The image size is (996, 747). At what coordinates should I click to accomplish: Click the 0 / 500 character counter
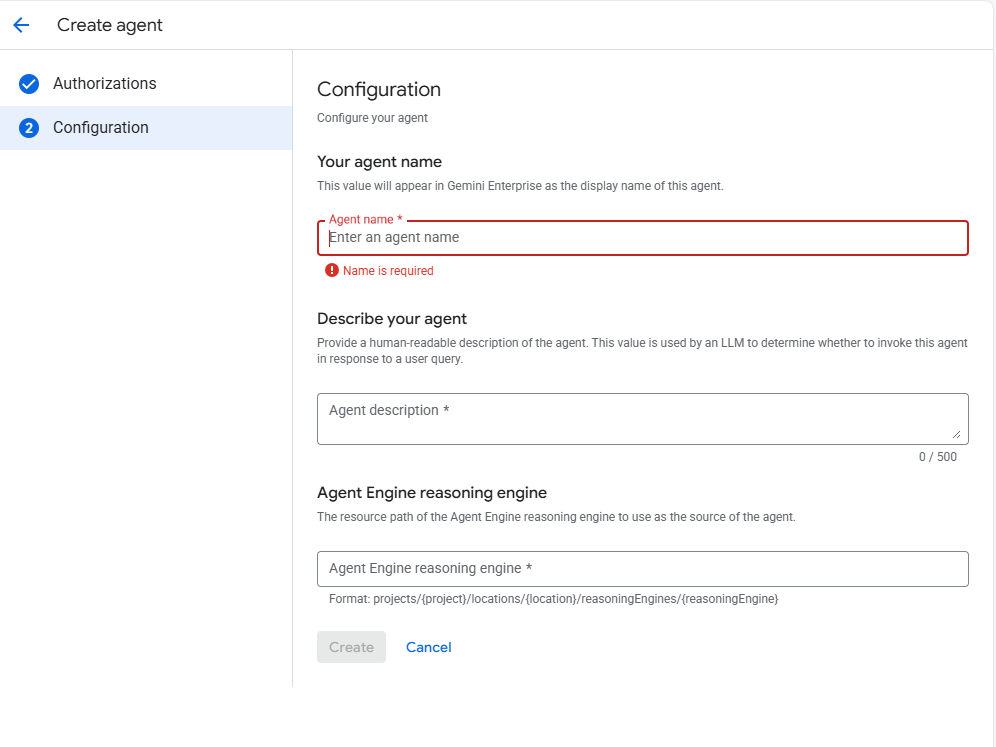[x=937, y=456]
